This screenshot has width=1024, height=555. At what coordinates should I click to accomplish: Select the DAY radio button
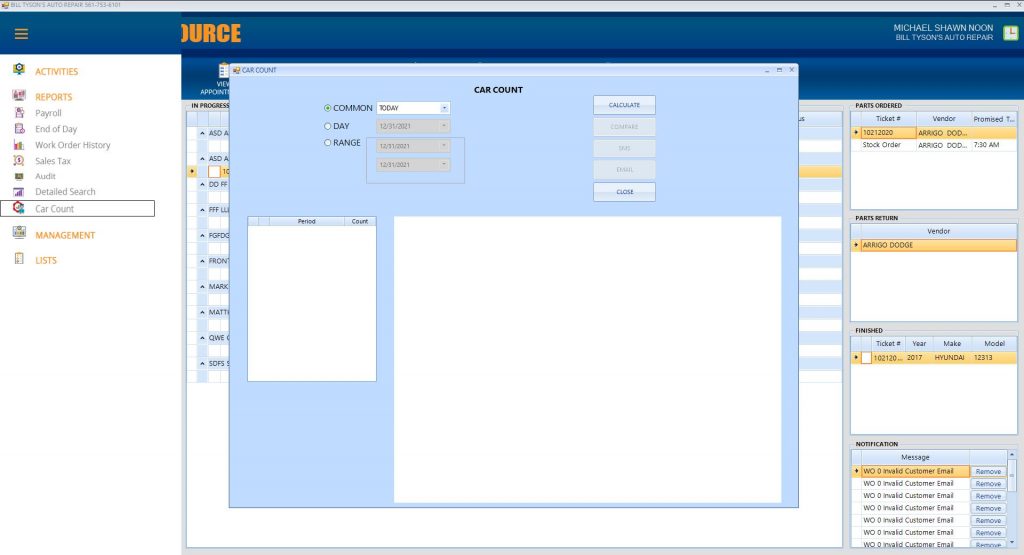[328, 126]
